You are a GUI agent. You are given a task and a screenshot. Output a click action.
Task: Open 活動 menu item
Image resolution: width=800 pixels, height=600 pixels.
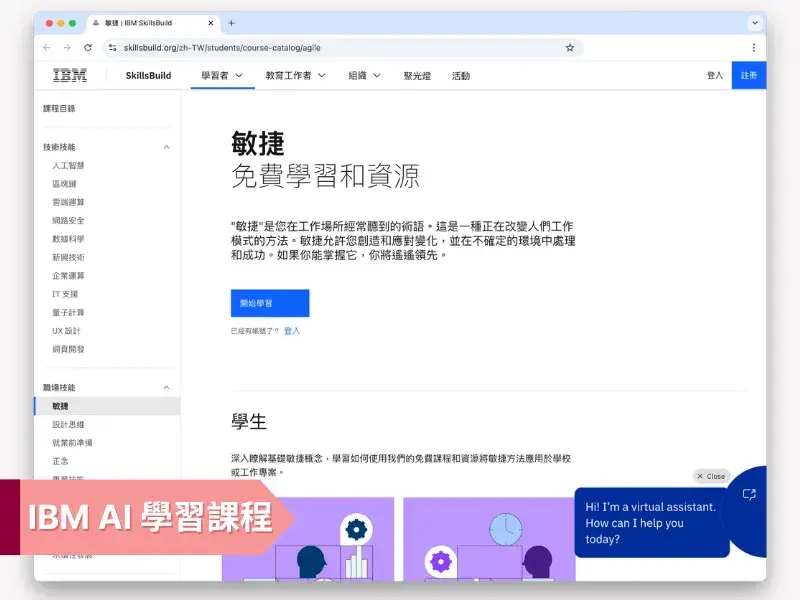[461, 76]
